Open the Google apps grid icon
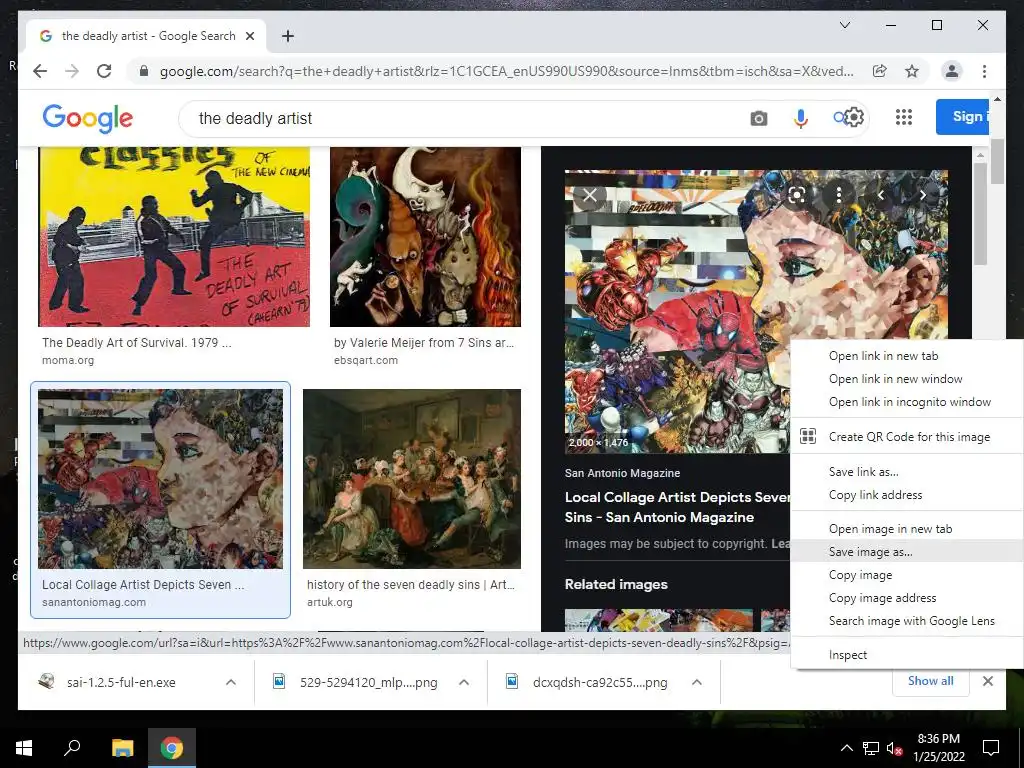This screenshot has width=1024, height=768. [904, 117]
